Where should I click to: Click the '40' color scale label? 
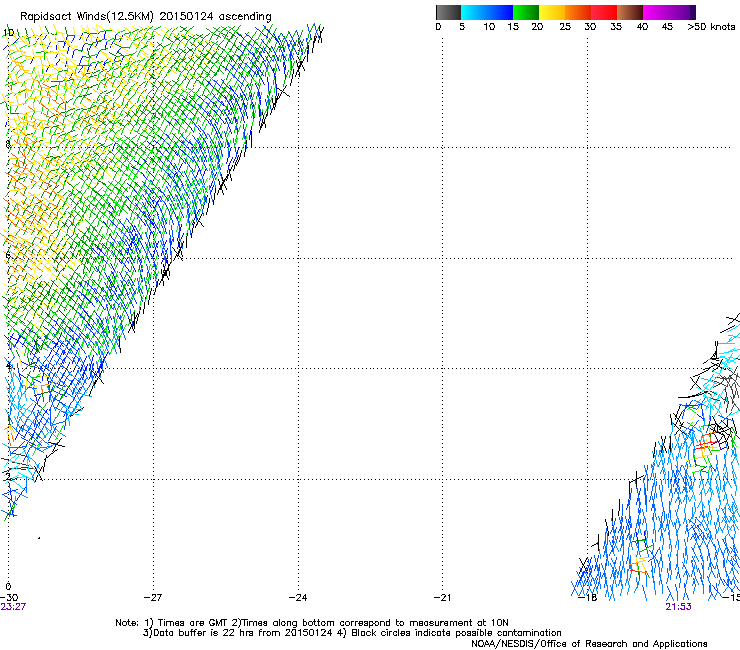642,26
